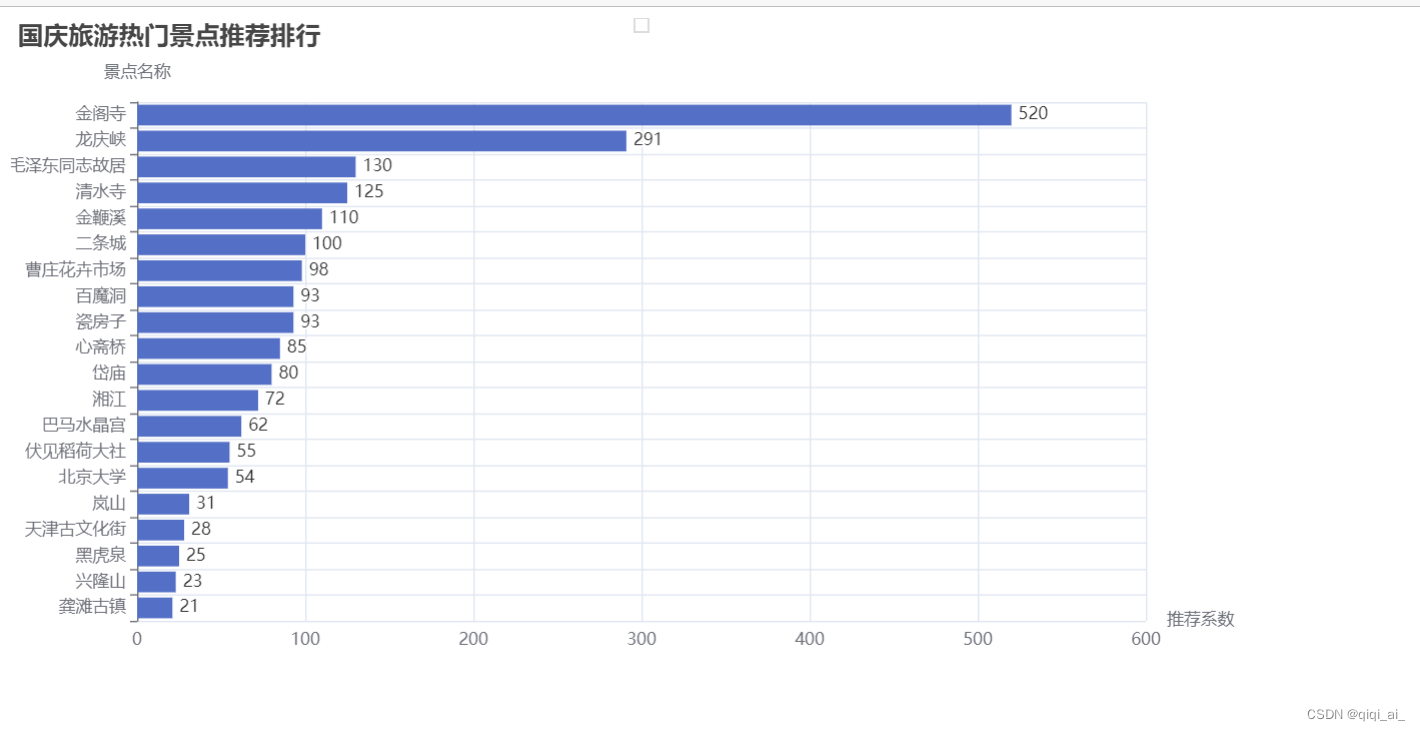Click the value label 125
Image resolution: width=1420 pixels, height=731 pixels.
pyautogui.click(x=369, y=192)
